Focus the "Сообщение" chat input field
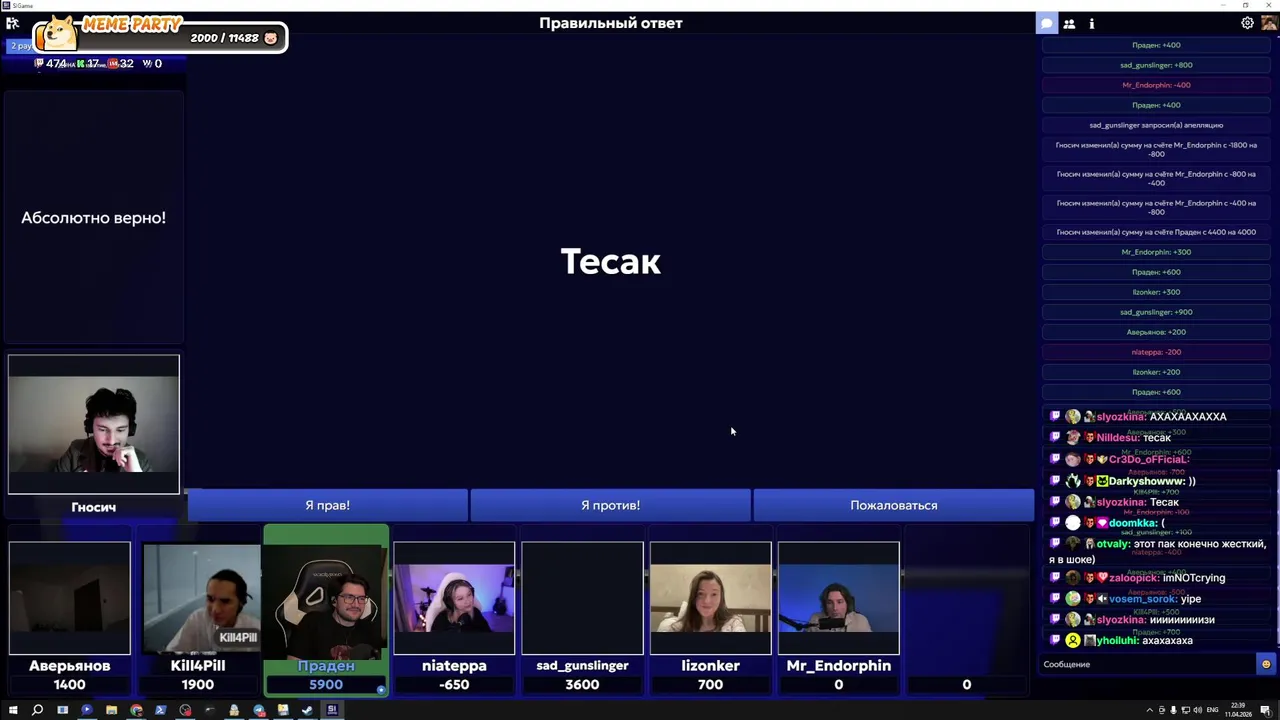1280x720 pixels. tap(1147, 664)
